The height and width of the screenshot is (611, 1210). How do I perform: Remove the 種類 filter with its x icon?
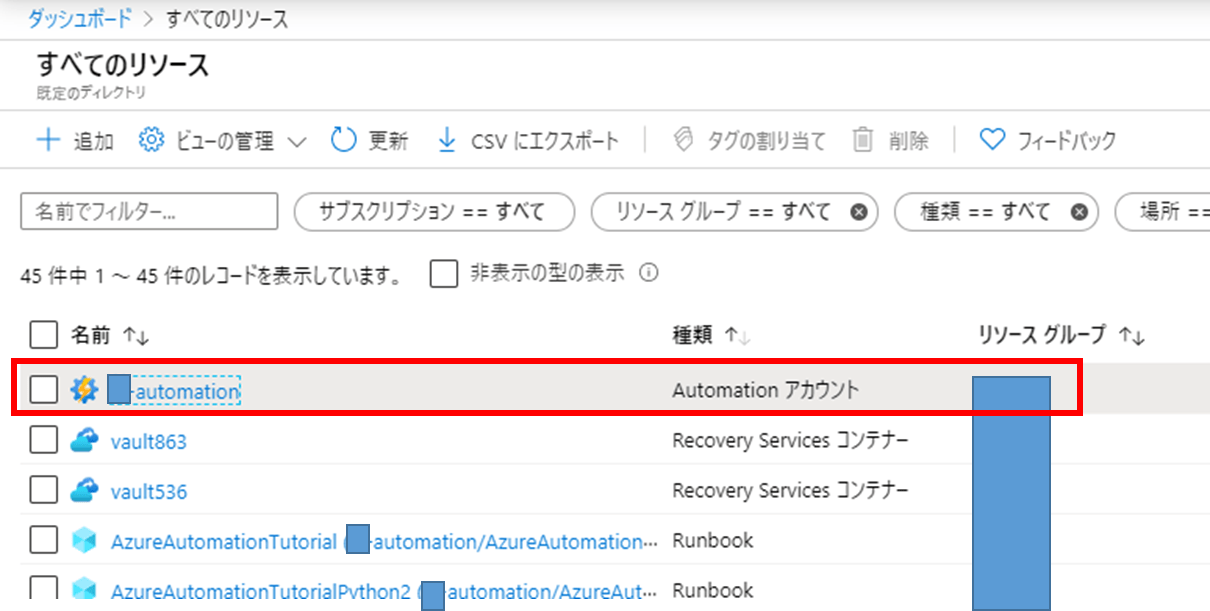click(x=1078, y=212)
